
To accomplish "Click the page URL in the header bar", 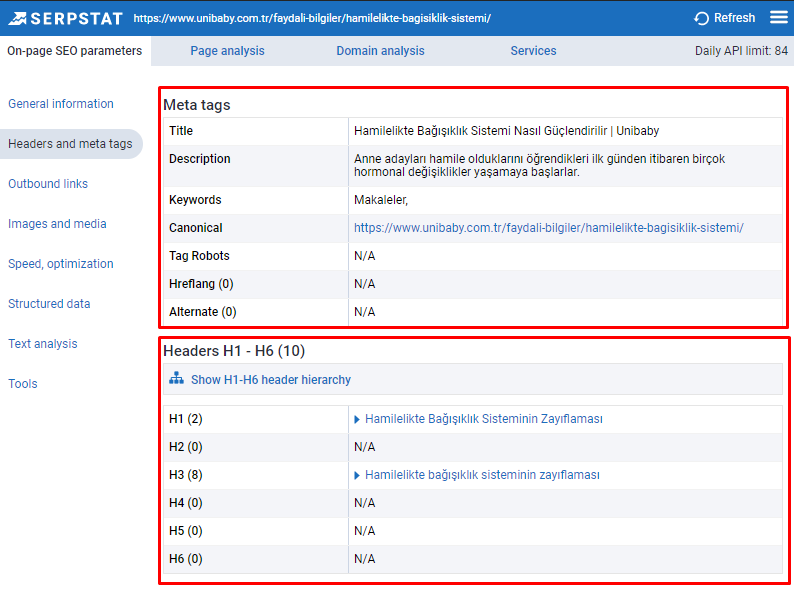I will pos(312,18).
